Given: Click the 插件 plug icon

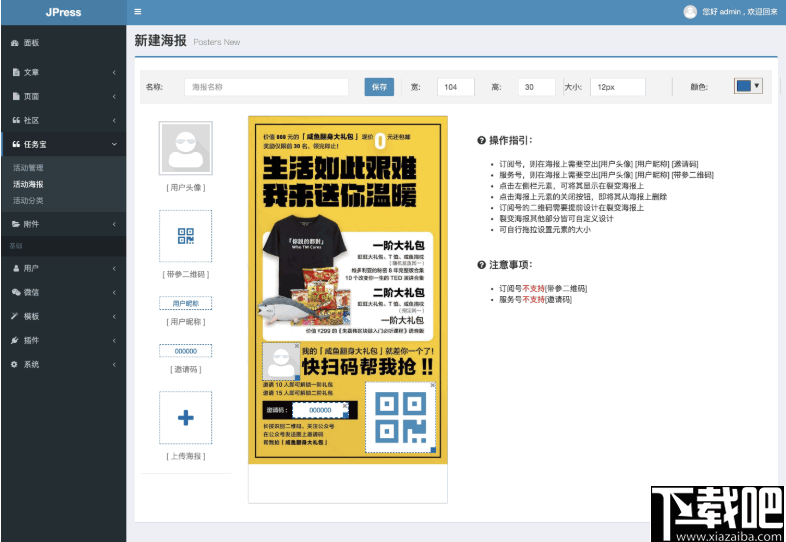Looking at the screenshot, I should pyautogui.click(x=15, y=340).
